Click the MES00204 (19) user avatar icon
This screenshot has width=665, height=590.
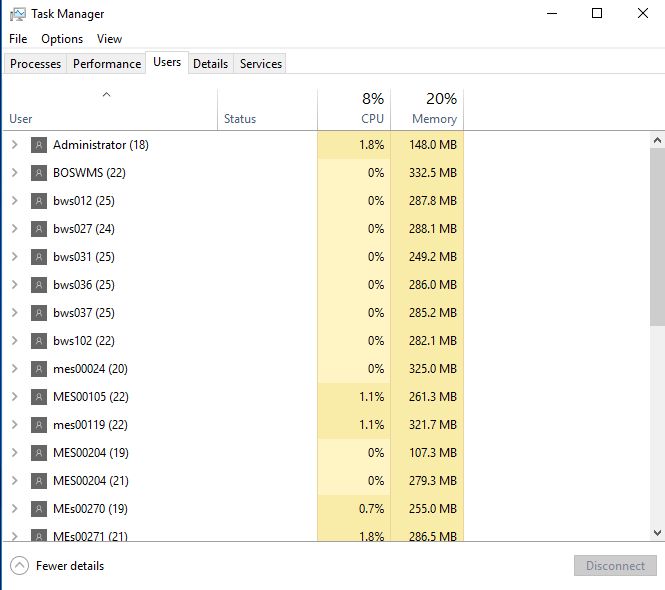pos(39,453)
